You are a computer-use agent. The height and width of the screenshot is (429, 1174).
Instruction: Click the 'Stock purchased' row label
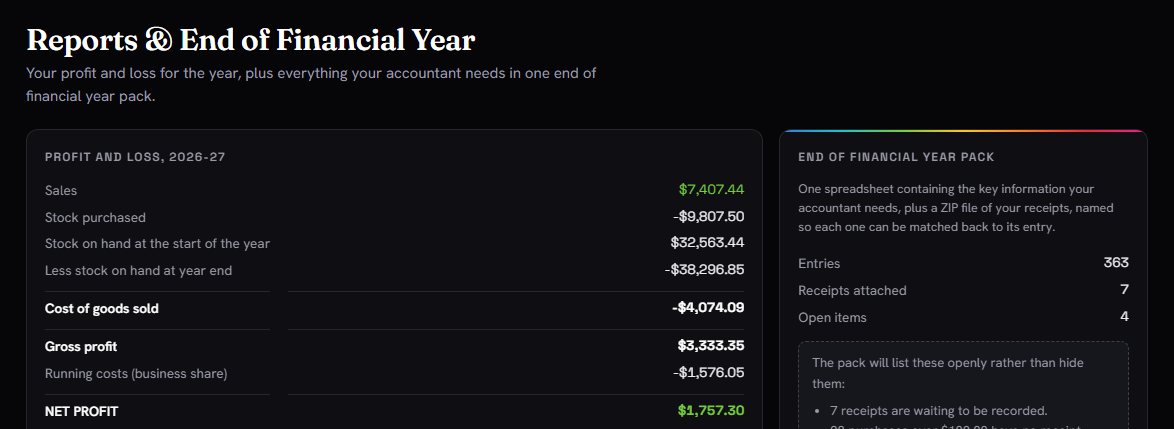[95, 218]
